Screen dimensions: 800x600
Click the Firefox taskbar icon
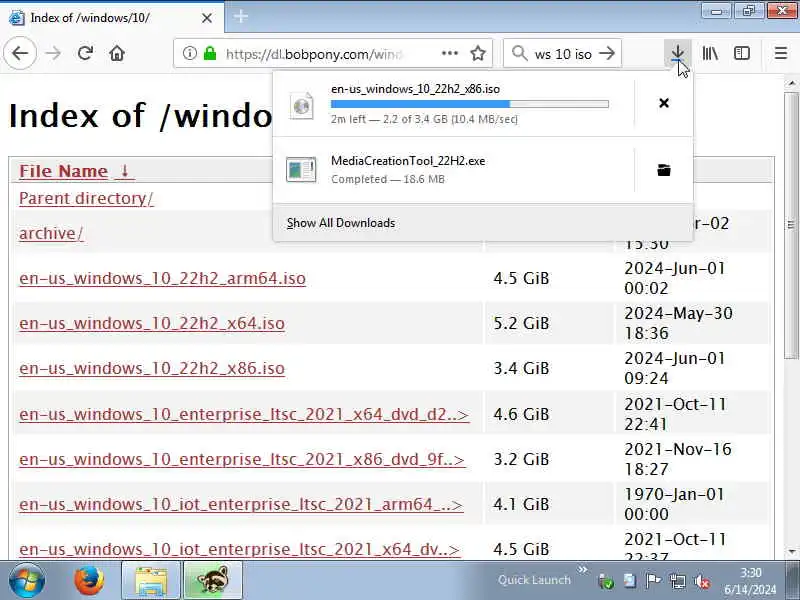click(89, 581)
